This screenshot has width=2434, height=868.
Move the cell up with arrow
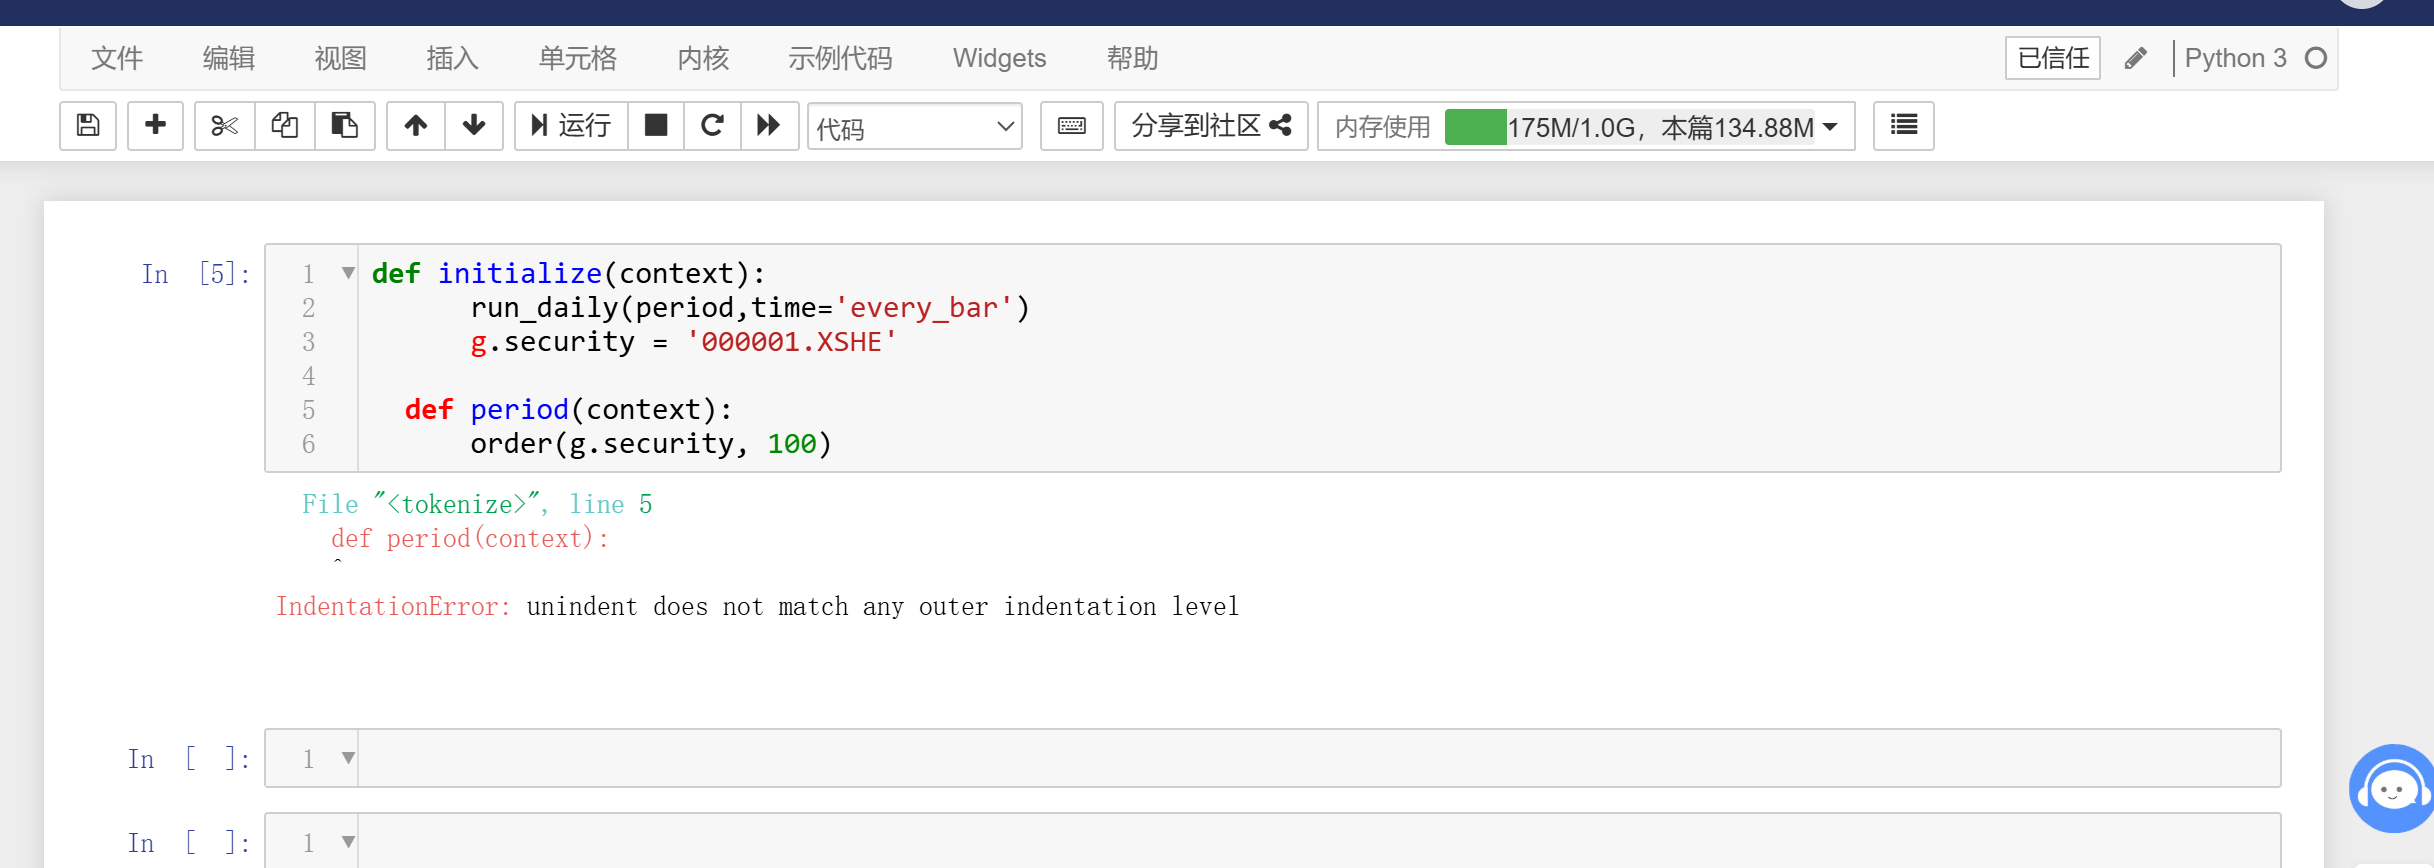(x=416, y=126)
